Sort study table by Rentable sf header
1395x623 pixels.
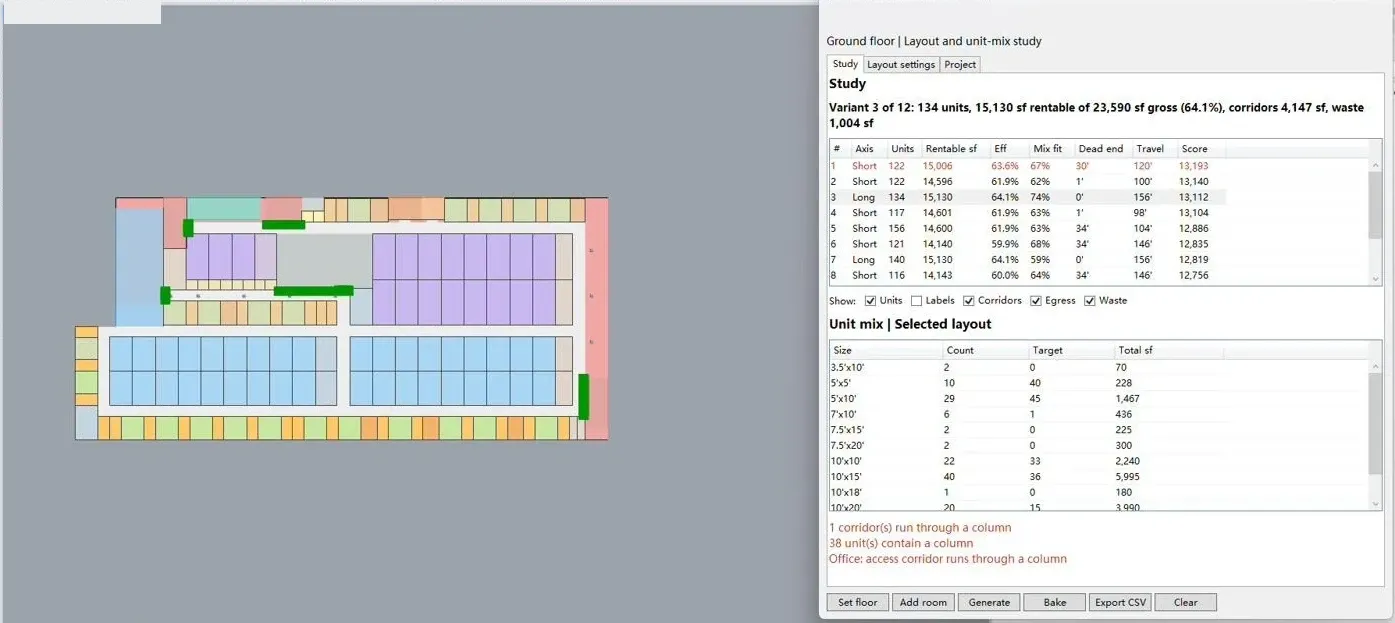953,149
